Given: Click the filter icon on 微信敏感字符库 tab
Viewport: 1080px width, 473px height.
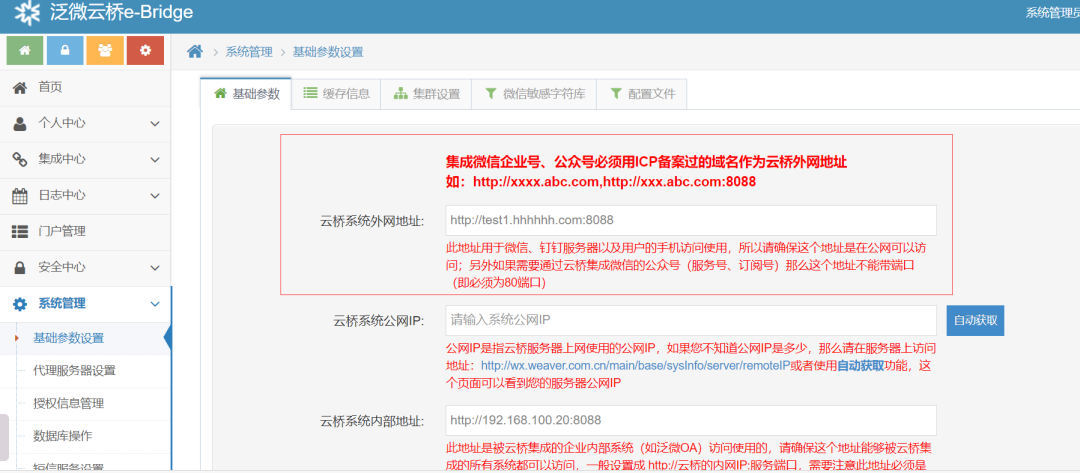Looking at the screenshot, I should [x=490, y=94].
